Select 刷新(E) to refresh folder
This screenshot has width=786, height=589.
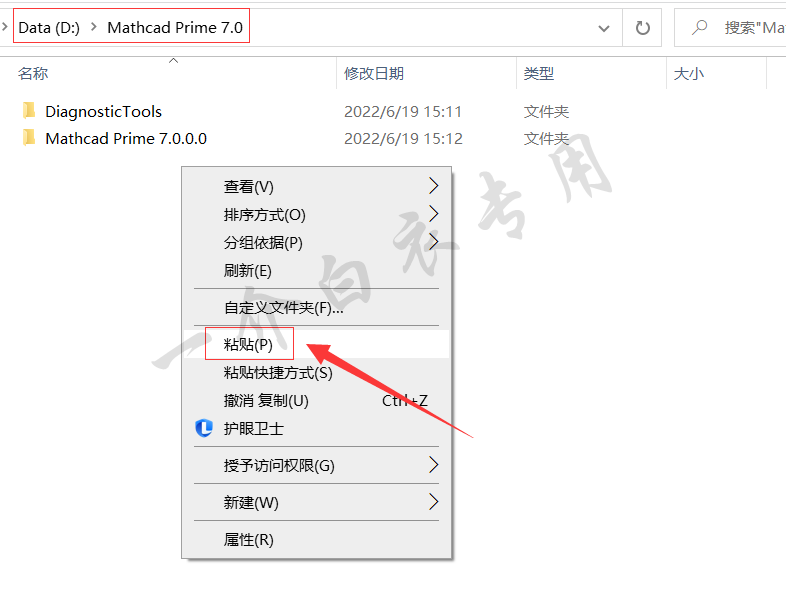coord(316,271)
